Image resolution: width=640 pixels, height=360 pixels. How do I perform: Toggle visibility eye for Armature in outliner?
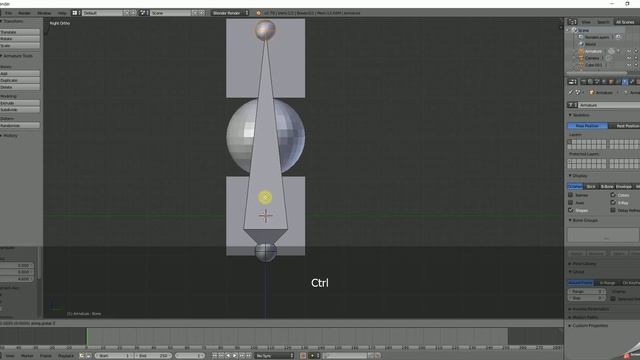pos(629,51)
